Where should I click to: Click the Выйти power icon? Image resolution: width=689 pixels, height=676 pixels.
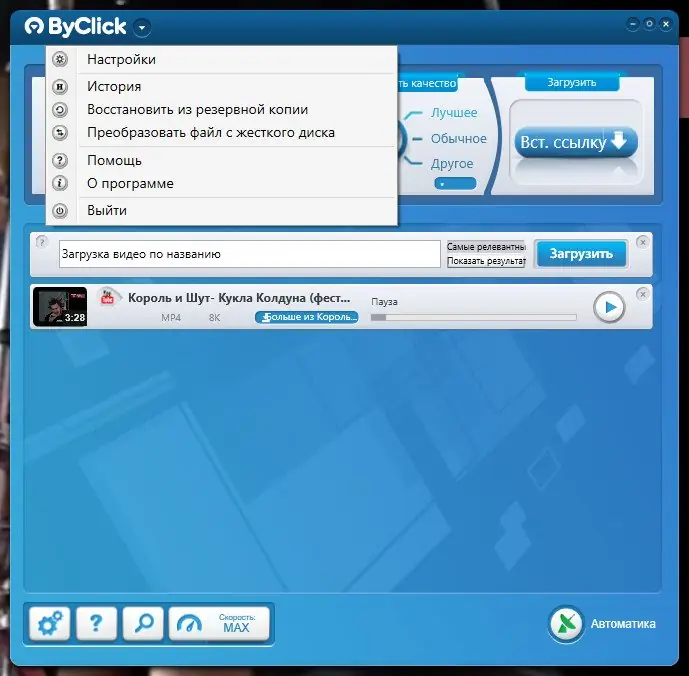[60, 211]
